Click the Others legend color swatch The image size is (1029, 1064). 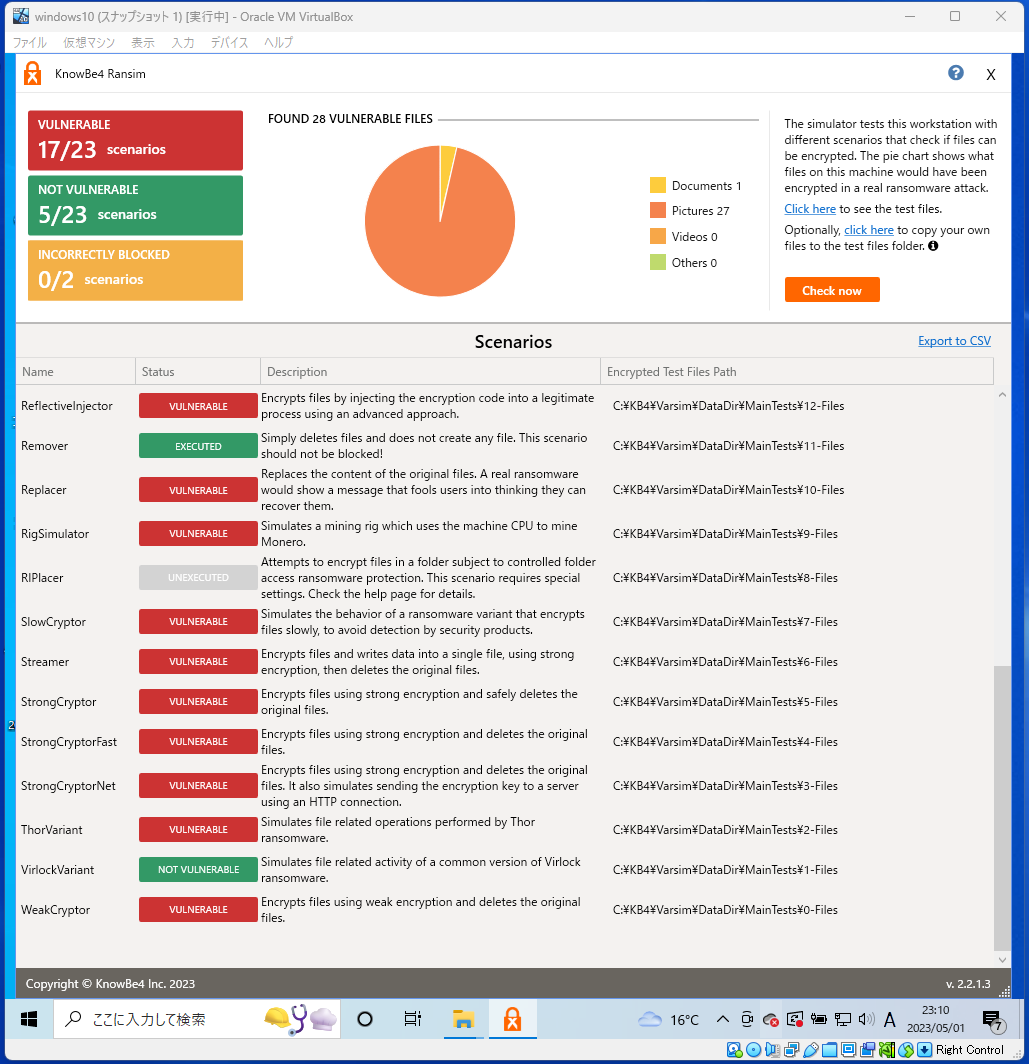tap(657, 262)
